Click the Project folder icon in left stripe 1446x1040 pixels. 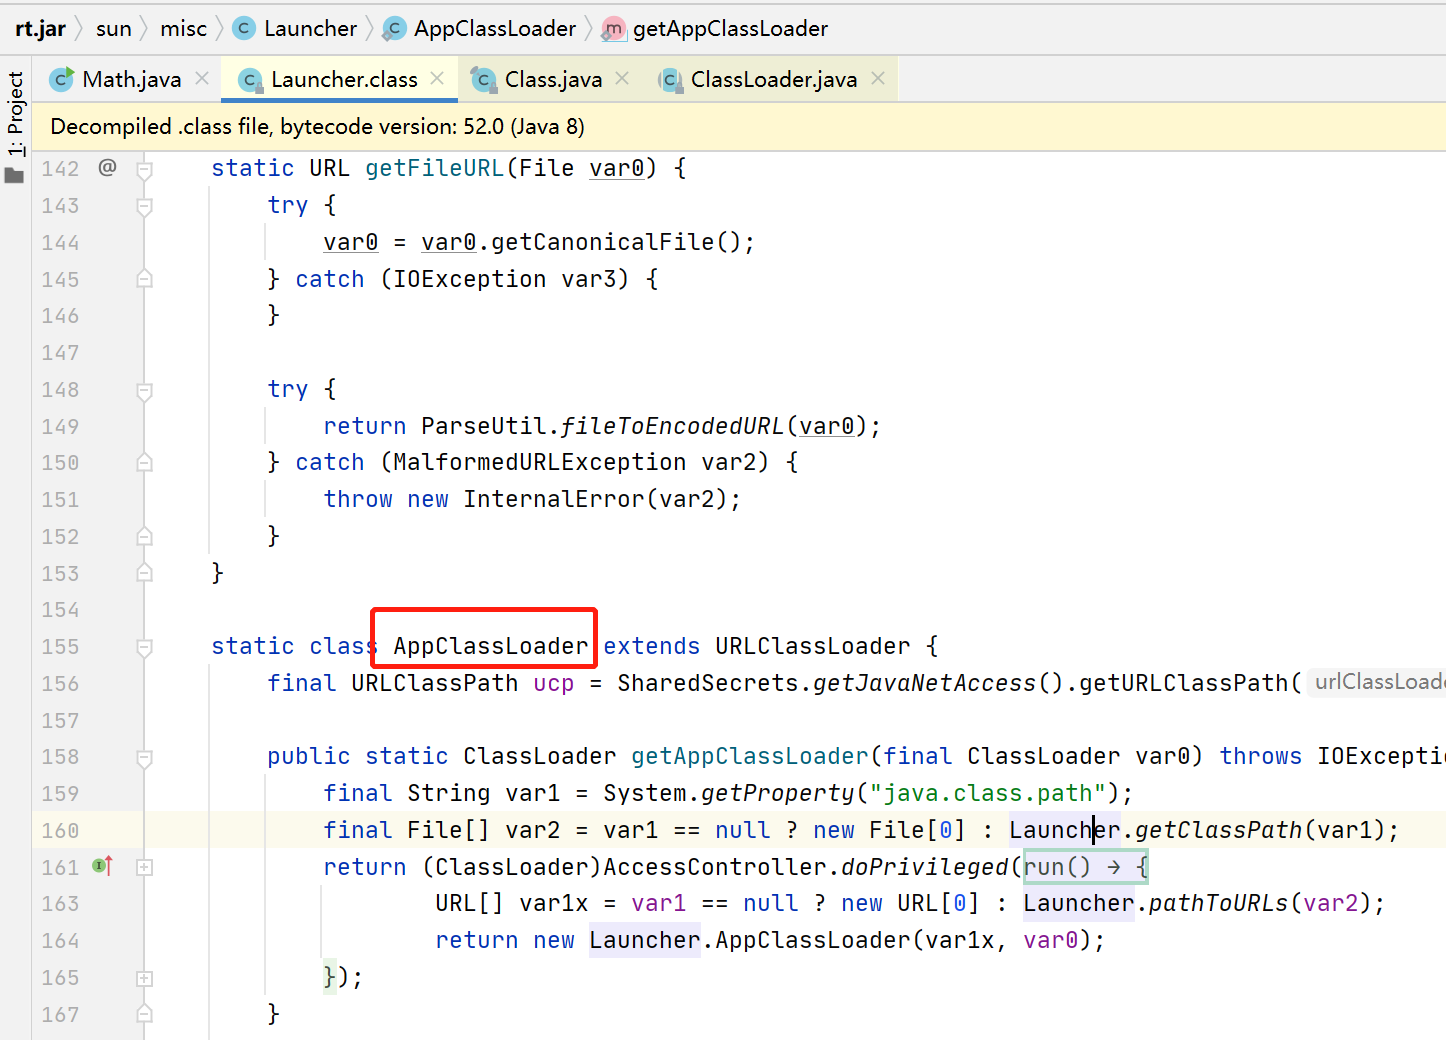click(14, 175)
